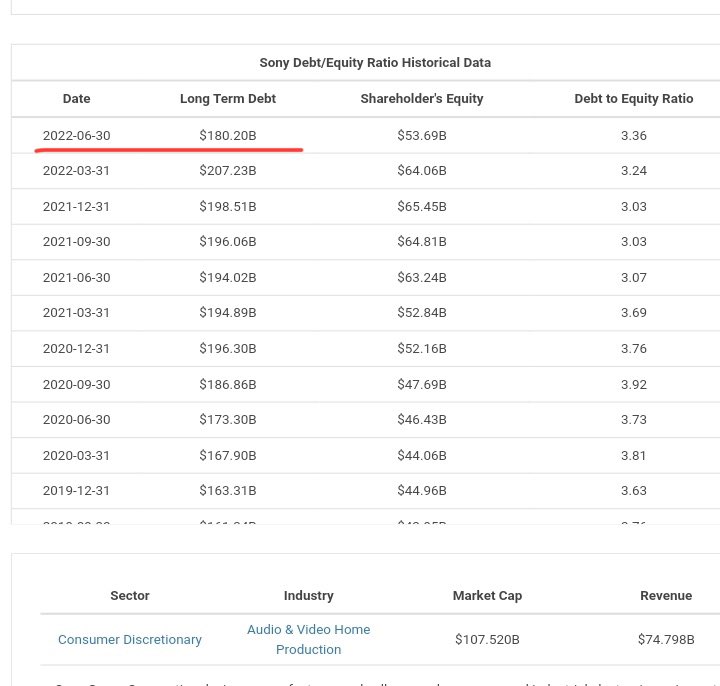Click the equity value $64.06B

point(422,171)
